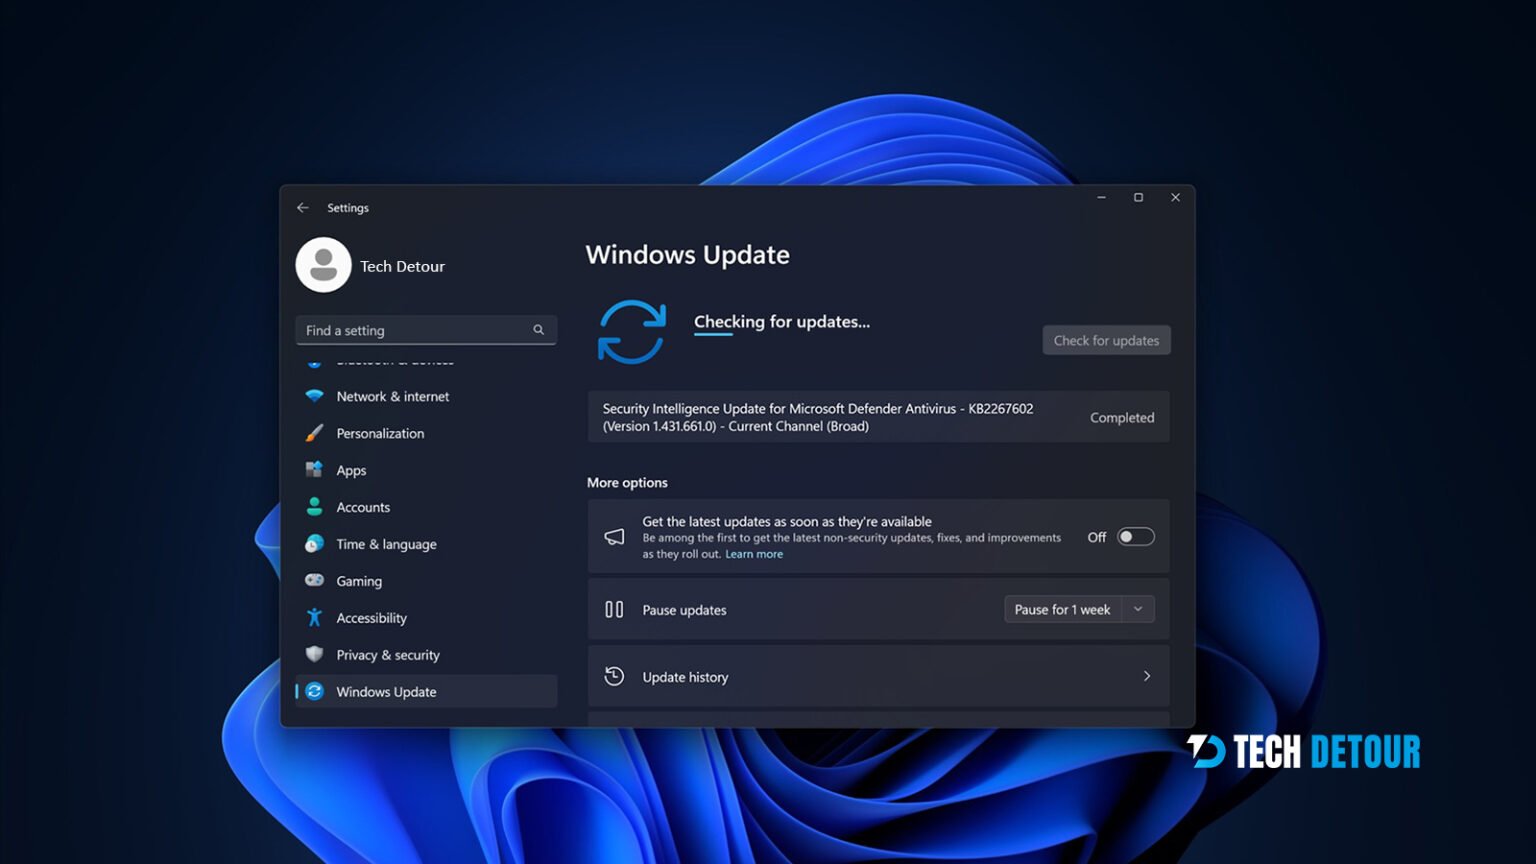1536x864 pixels.
Task: Click the search magnifier in Find a setting
Action: point(539,330)
